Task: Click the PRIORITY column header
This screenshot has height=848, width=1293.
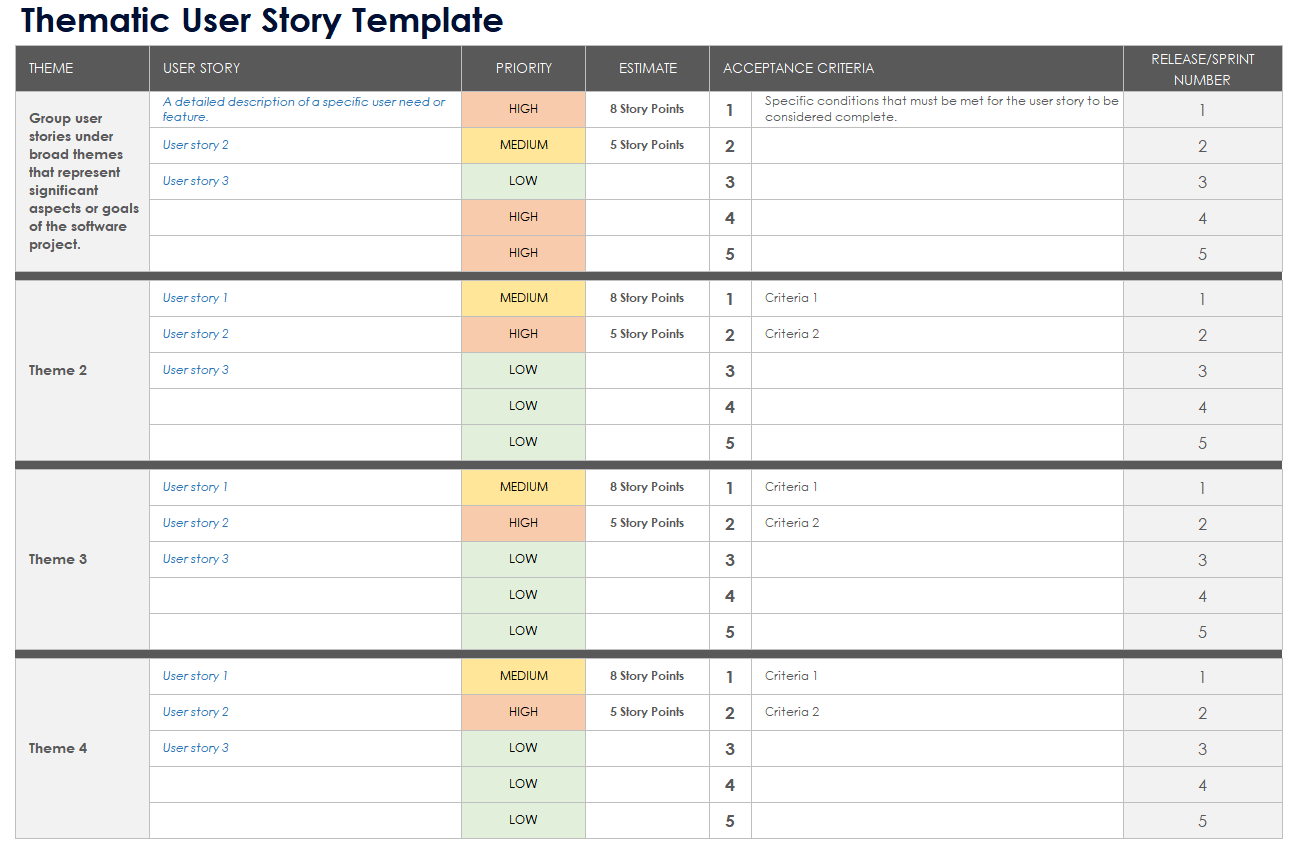Action: (523, 68)
